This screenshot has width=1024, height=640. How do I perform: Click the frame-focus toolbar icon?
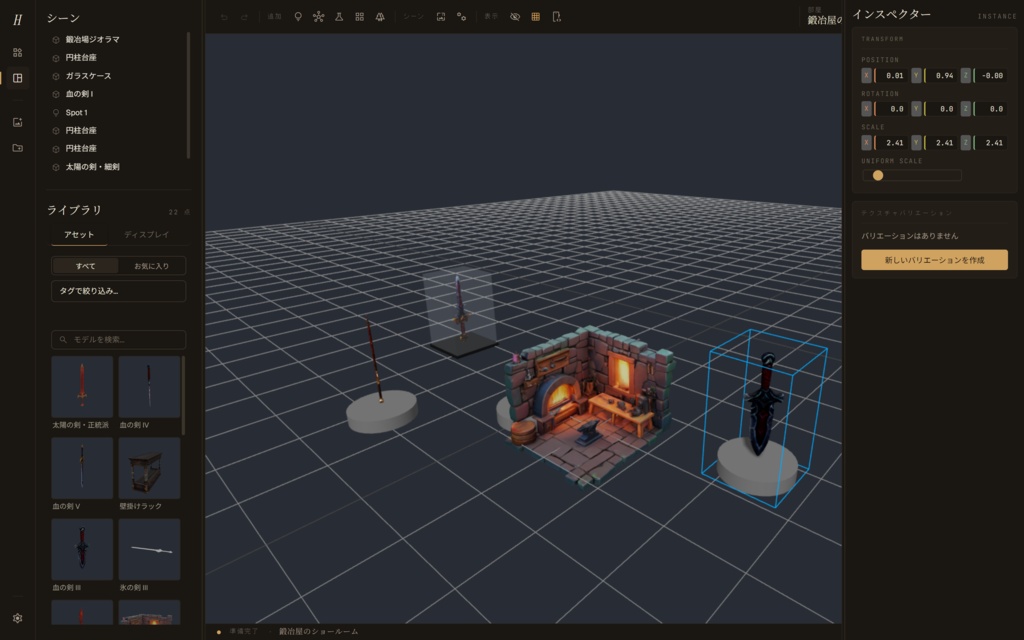tap(441, 17)
